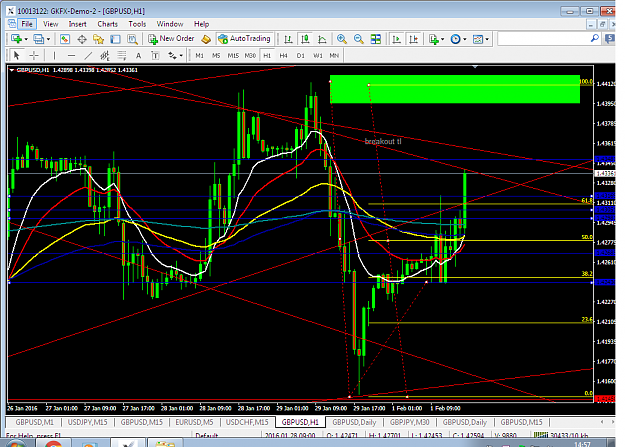The height and width of the screenshot is (447, 625).
Task: Switch to M5 timeframe
Action: [x=216, y=55]
